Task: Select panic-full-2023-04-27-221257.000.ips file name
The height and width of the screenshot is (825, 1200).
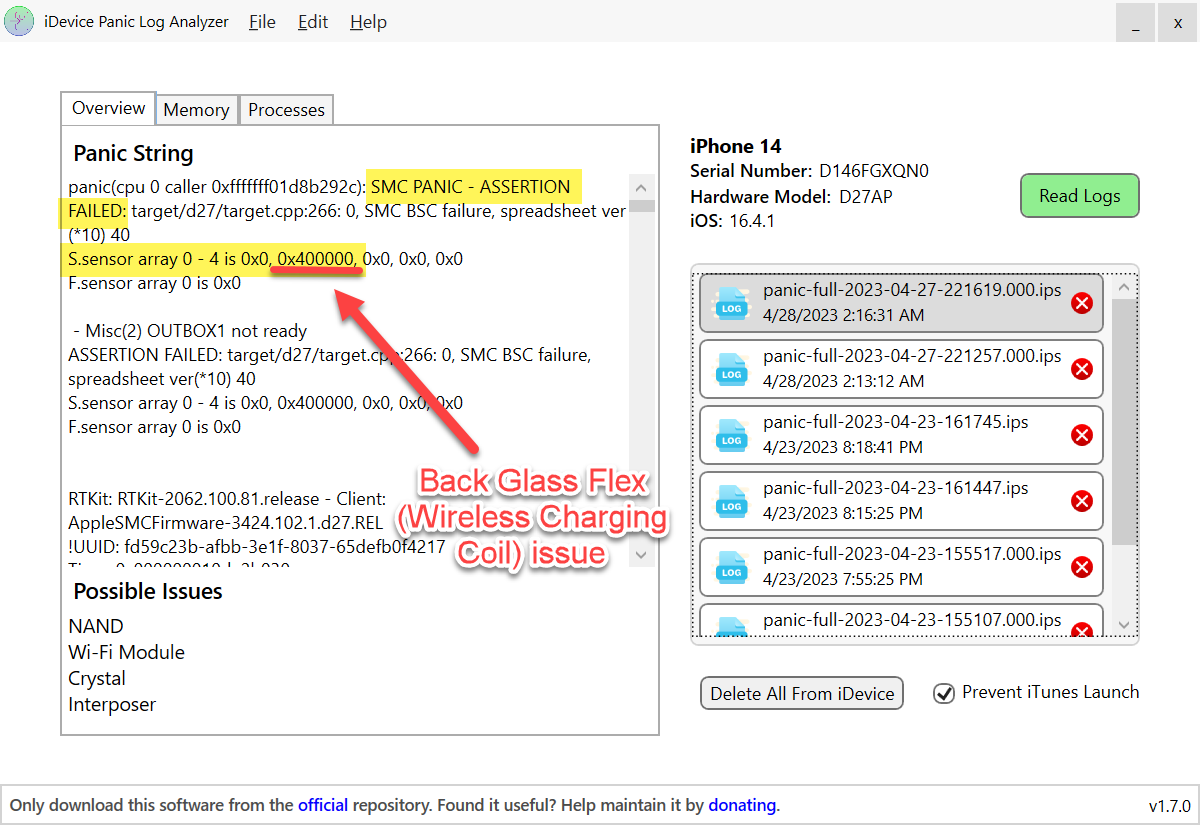Action: (912, 356)
